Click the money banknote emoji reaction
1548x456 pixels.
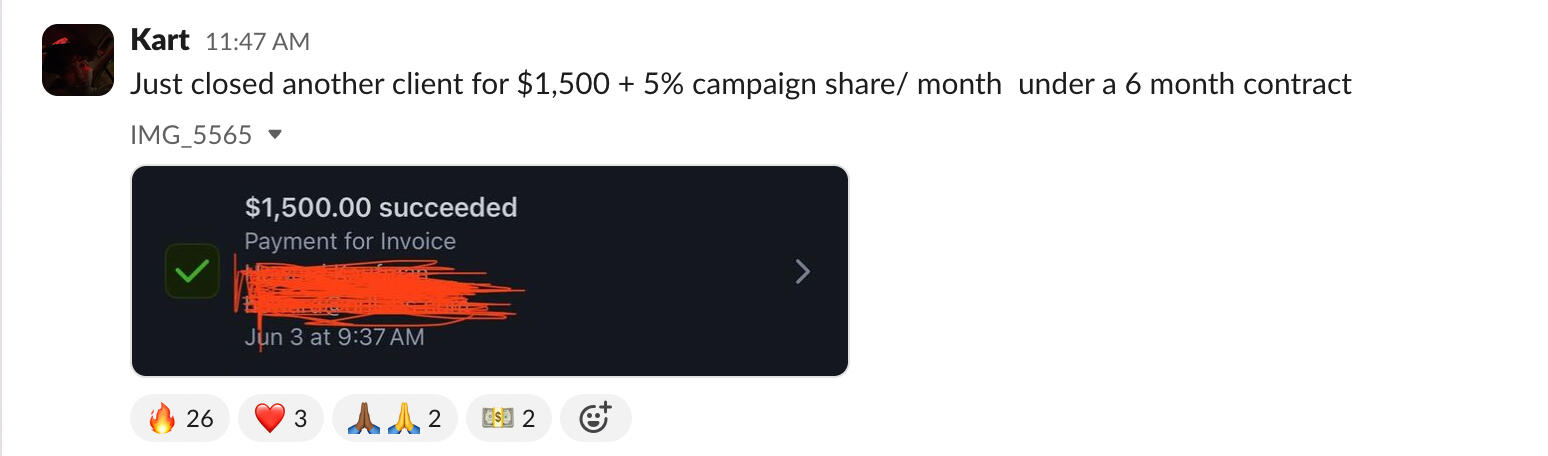pos(507,418)
